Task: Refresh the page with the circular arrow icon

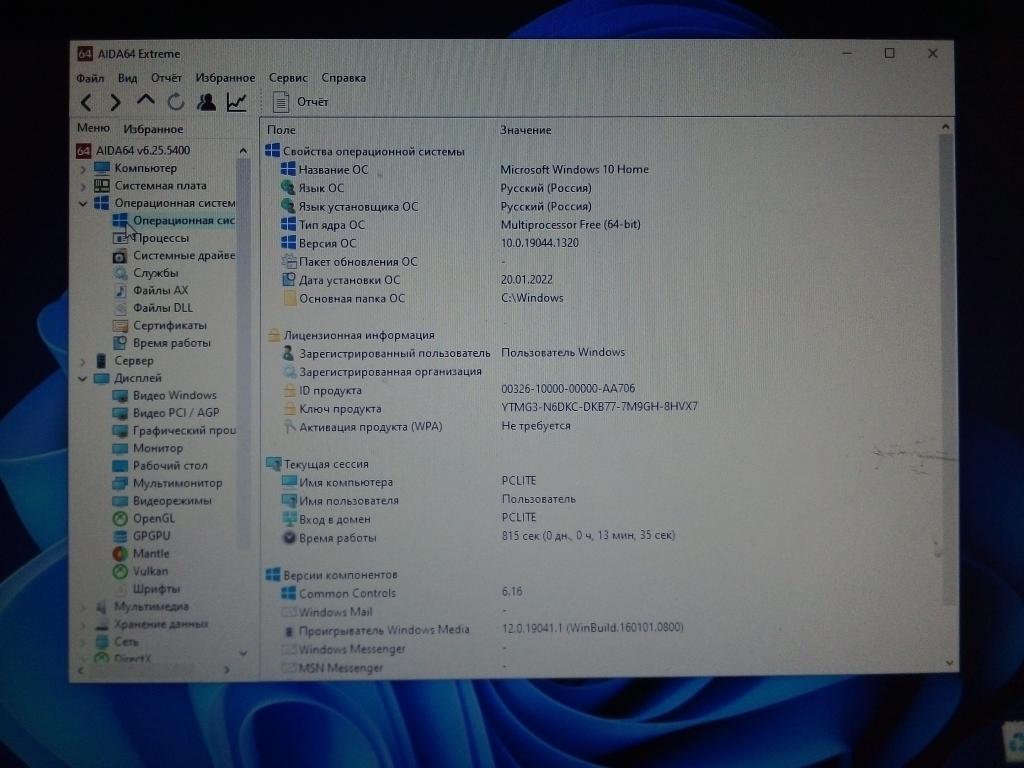Action: [x=175, y=102]
